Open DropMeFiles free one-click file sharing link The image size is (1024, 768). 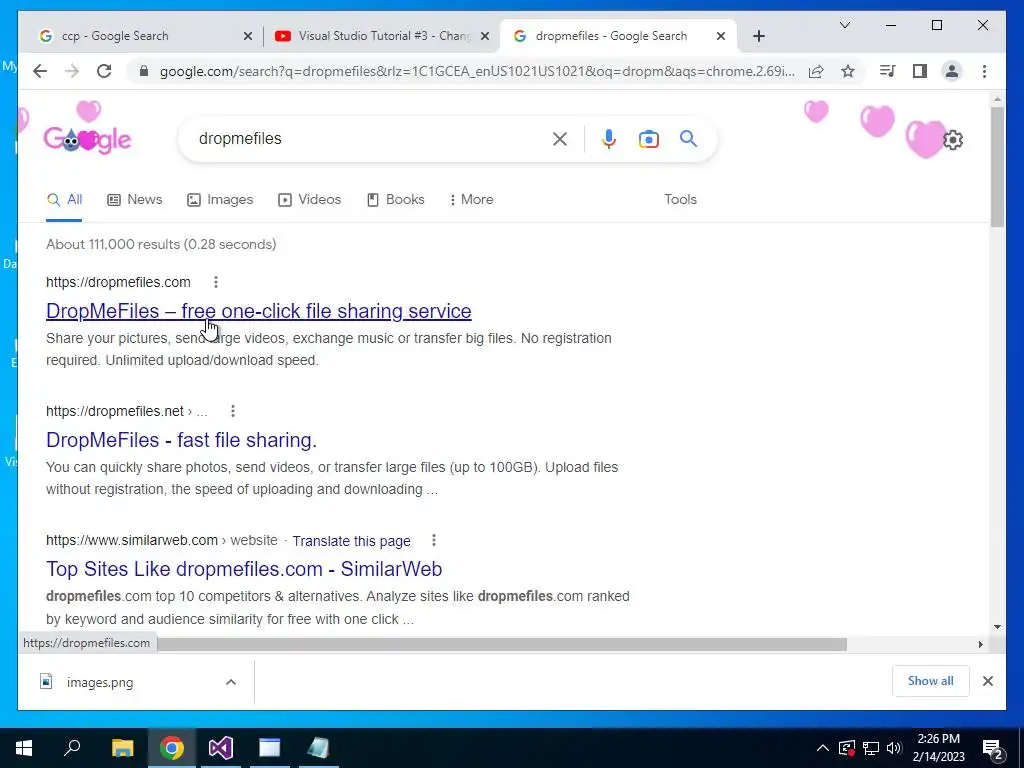[259, 311]
